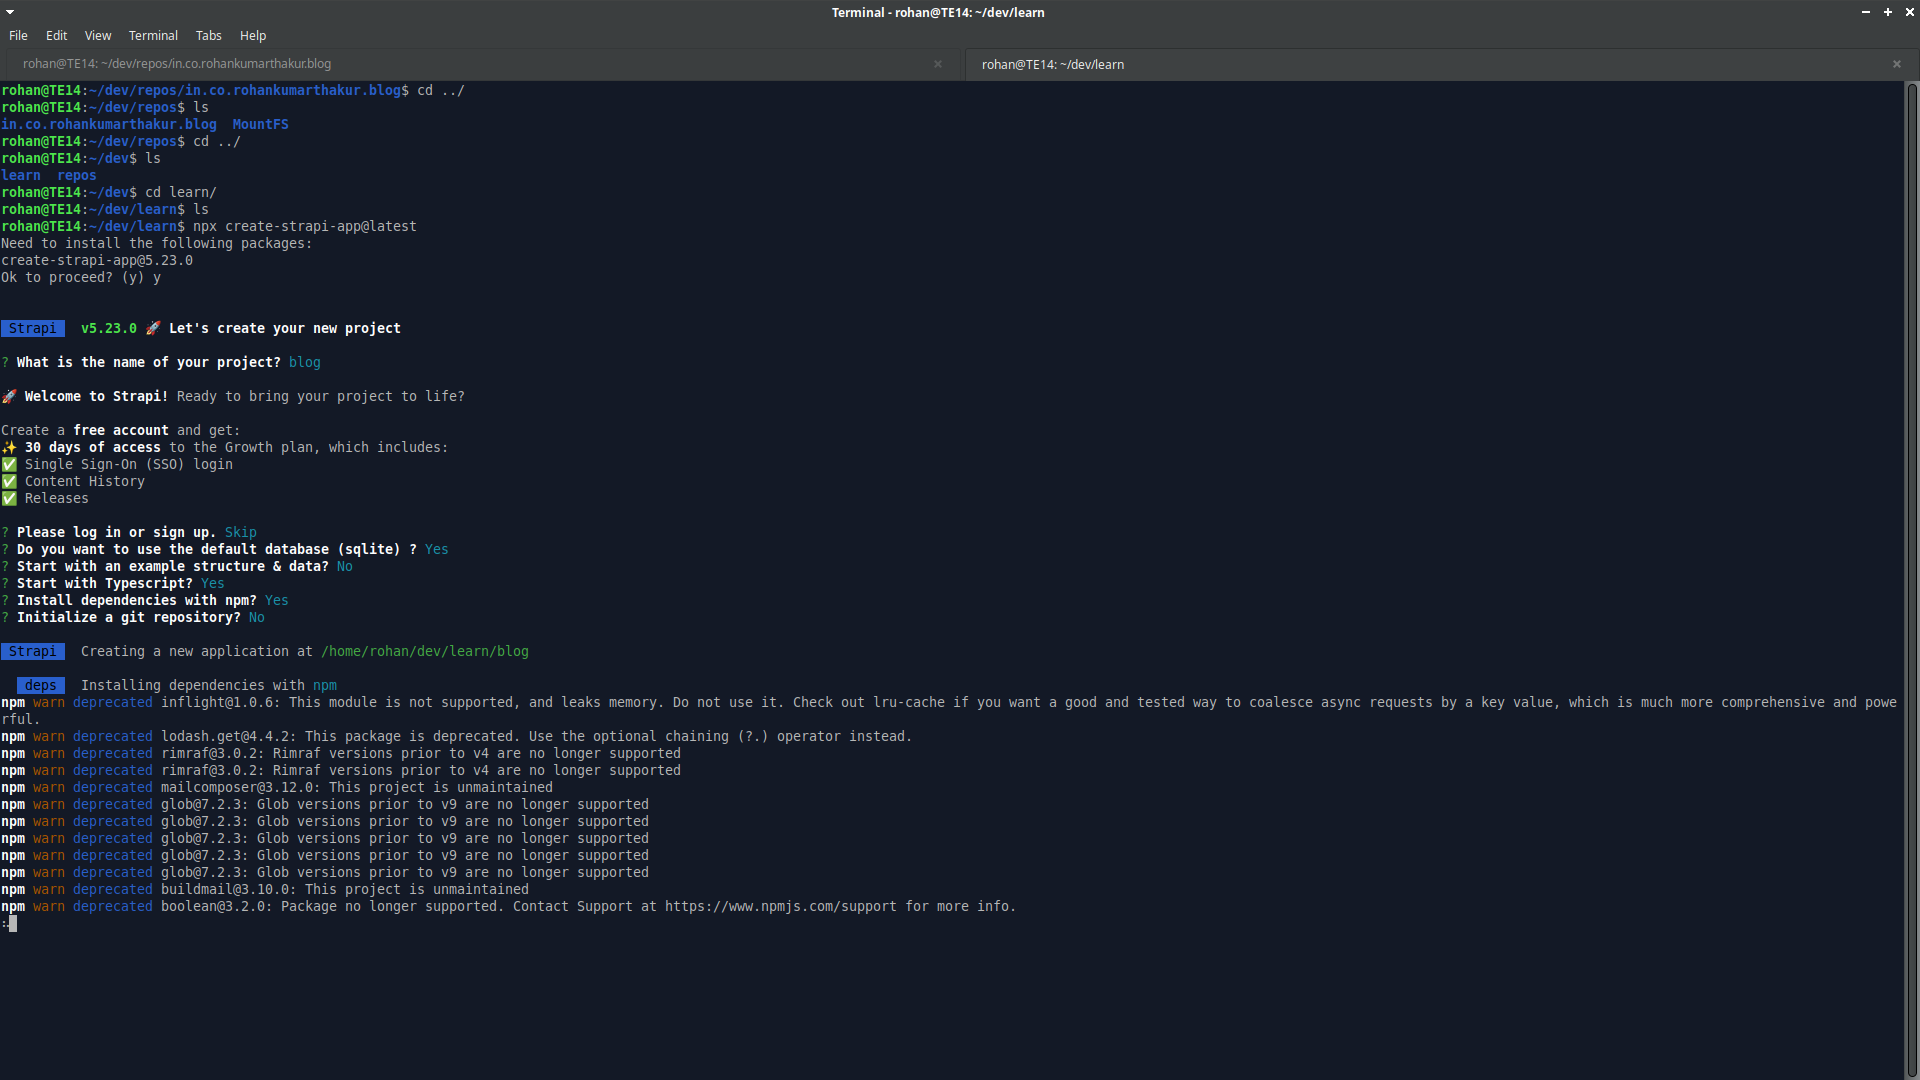Close the ~/dev/learn tab
This screenshot has width=1920, height=1080.
(x=1897, y=64)
